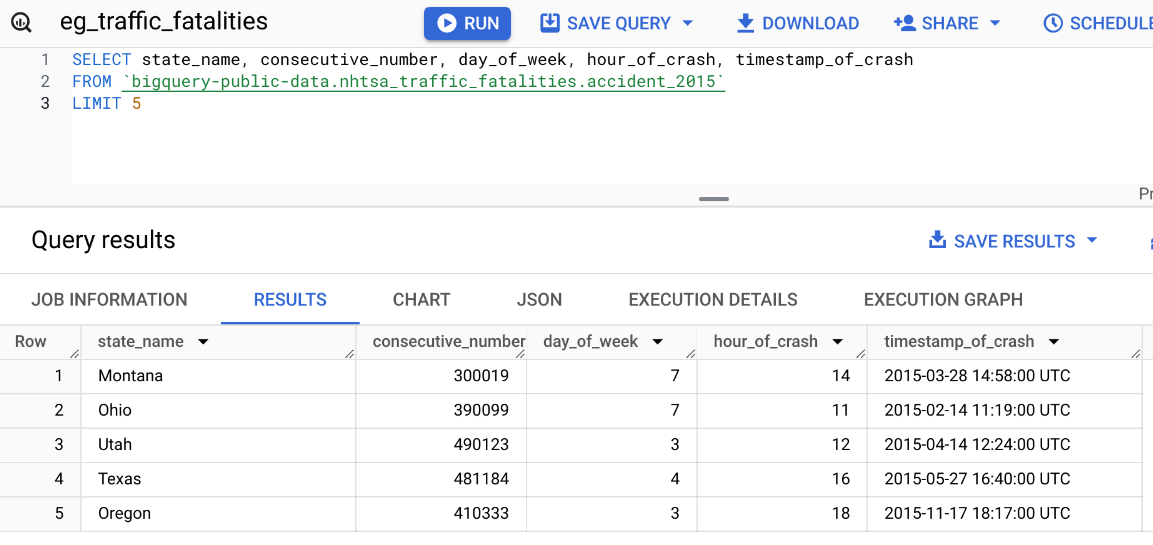Click the Share button

(934, 23)
